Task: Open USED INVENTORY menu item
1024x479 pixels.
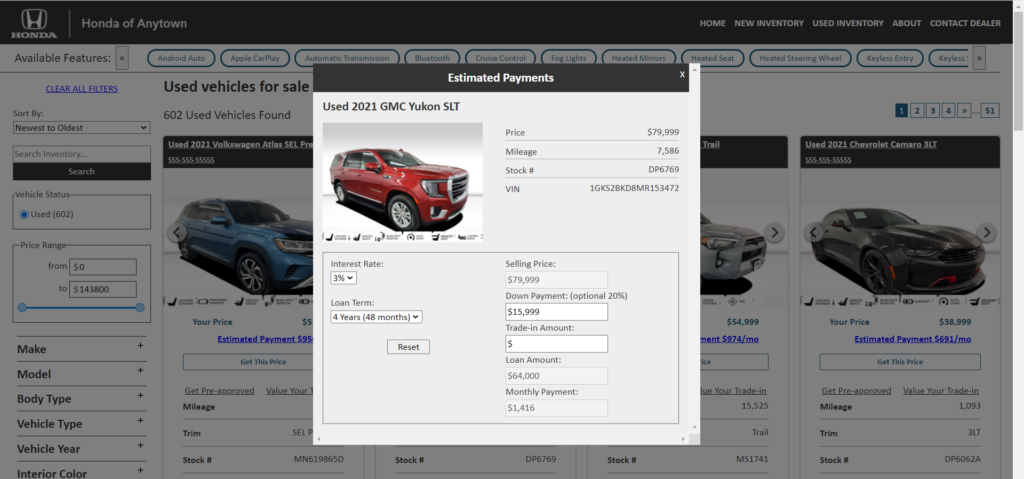Action: coord(848,23)
